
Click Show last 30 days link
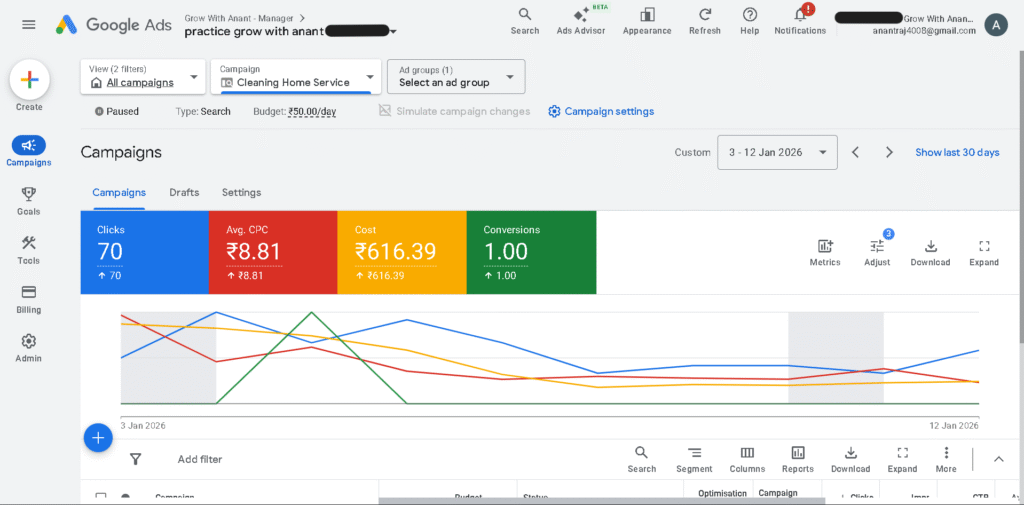957,152
